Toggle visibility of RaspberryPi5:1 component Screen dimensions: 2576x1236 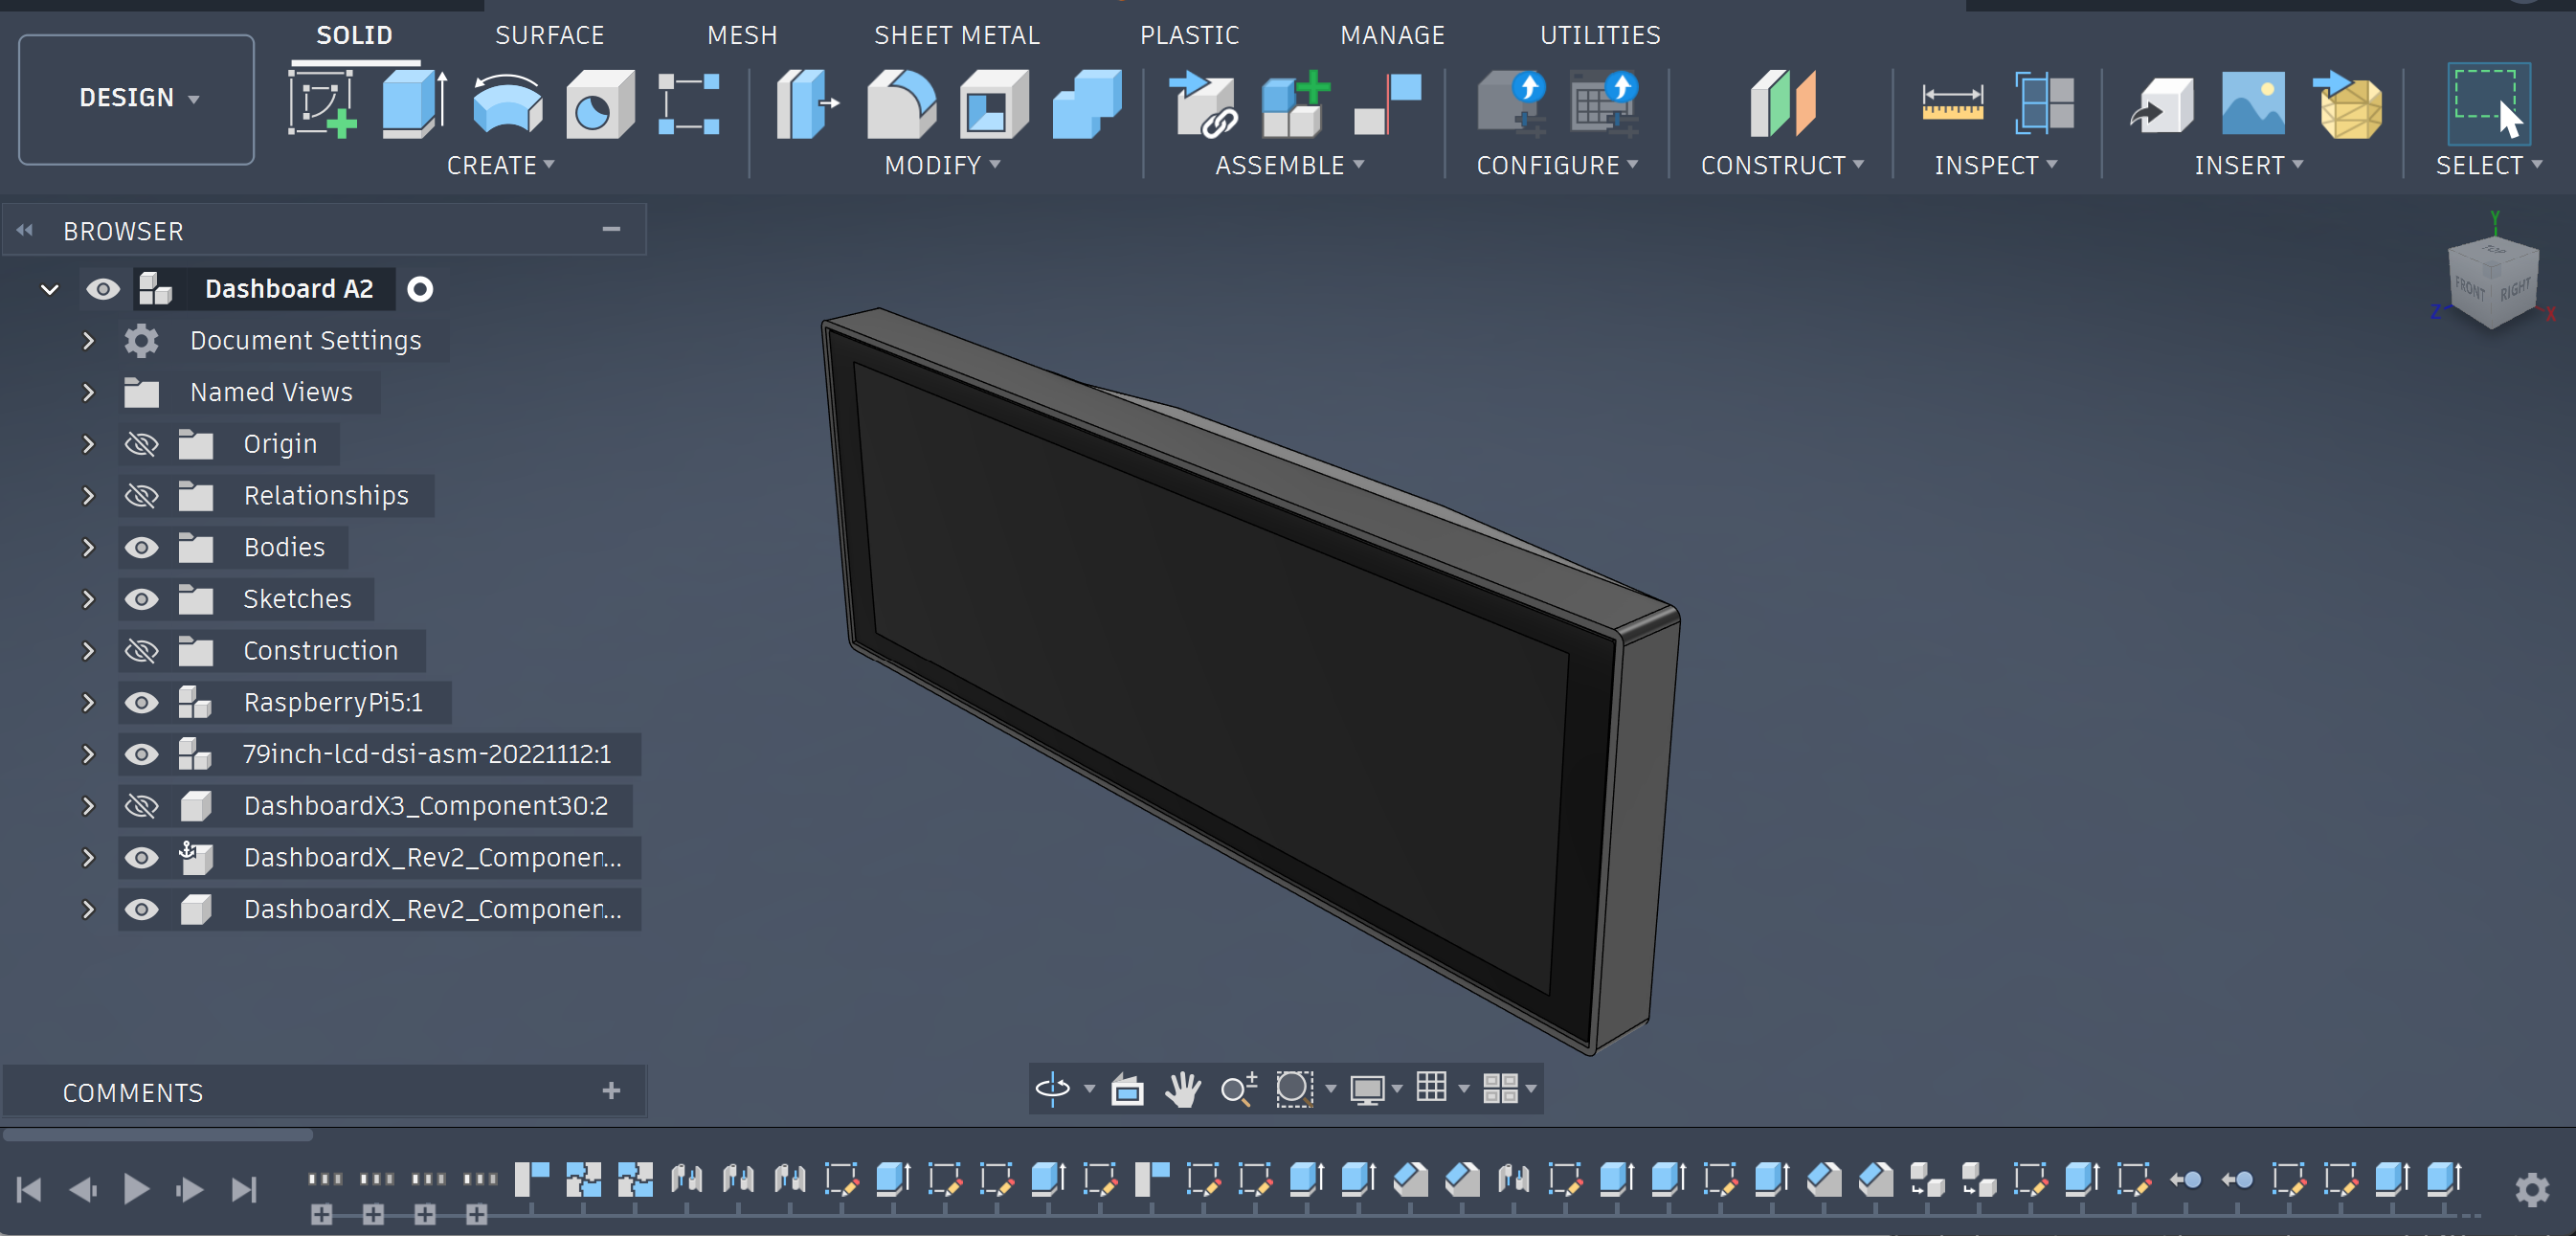pos(141,703)
